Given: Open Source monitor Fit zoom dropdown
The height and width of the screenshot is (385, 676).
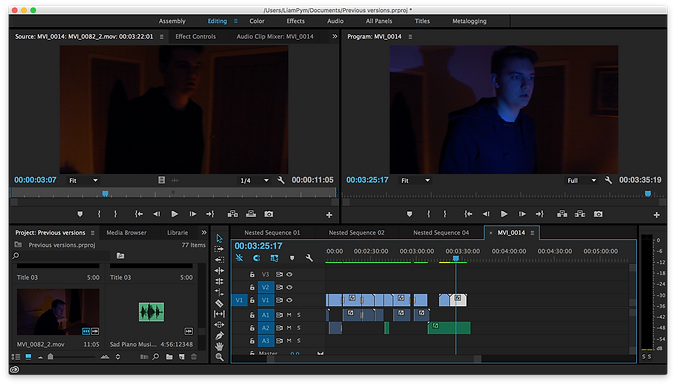Looking at the screenshot, I should (x=83, y=180).
